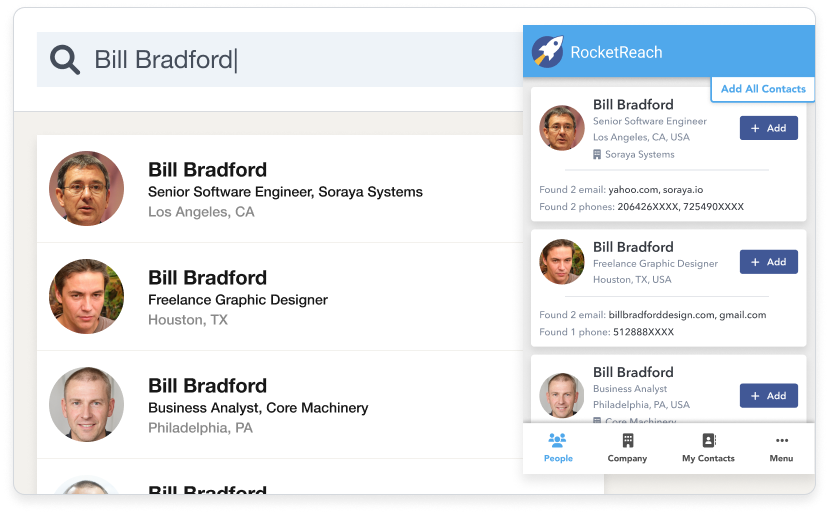The image size is (829, 514).
Task: Add the Freelance Graphic Designer contact
Action: (768, 262)
